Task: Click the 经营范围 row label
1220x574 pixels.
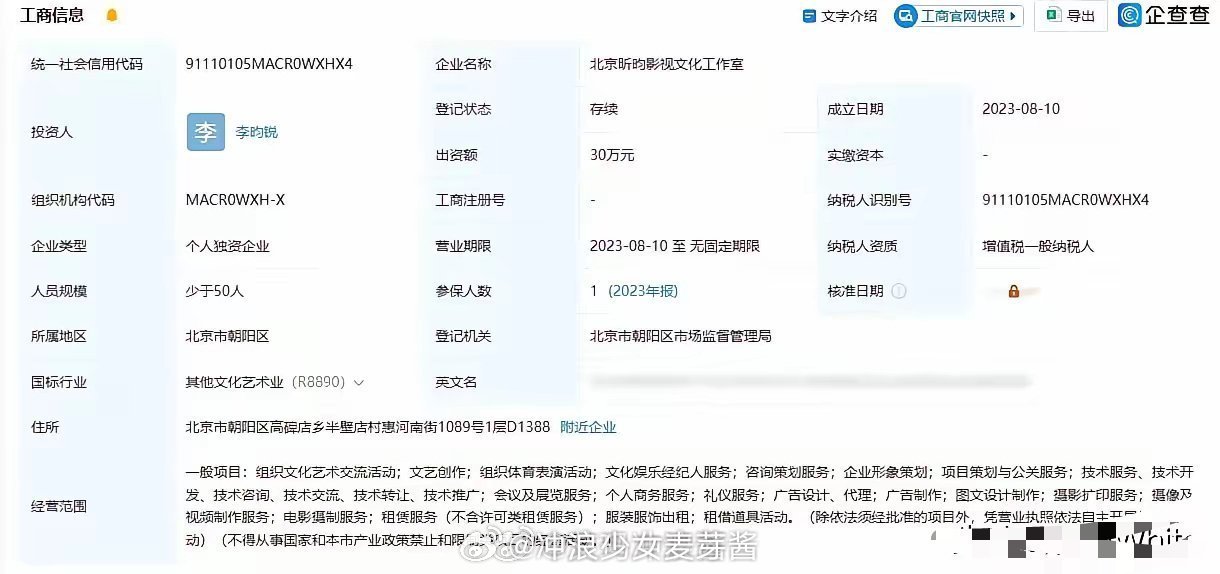Action: click(x=59, y=506)
